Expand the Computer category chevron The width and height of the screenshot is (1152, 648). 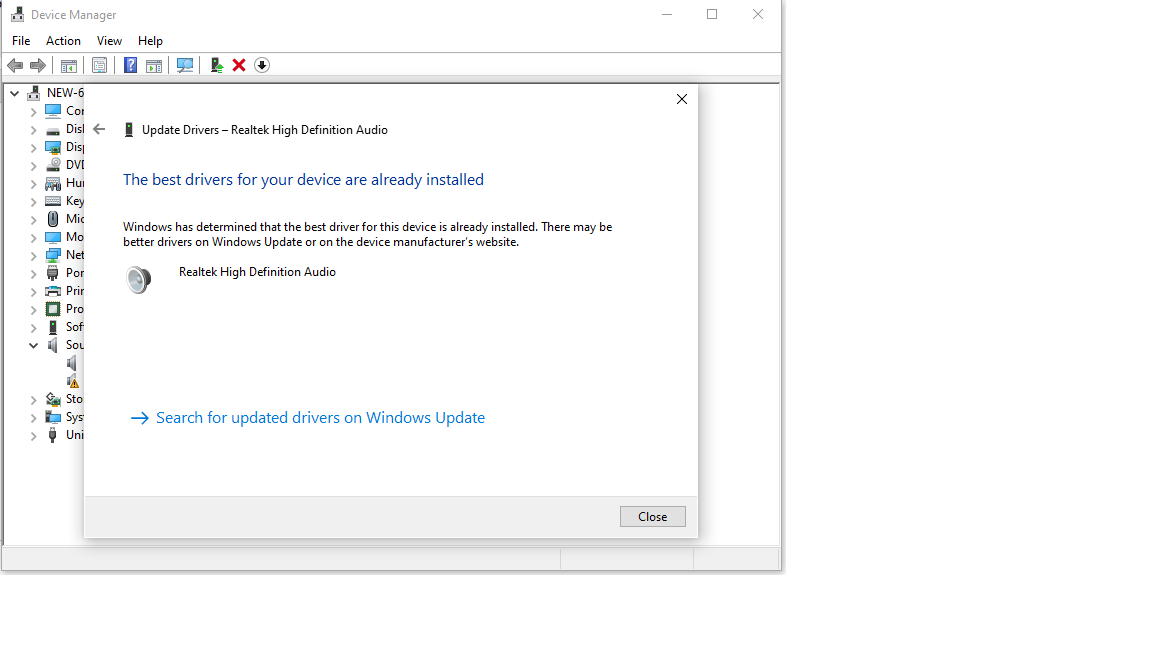point(33,112)
